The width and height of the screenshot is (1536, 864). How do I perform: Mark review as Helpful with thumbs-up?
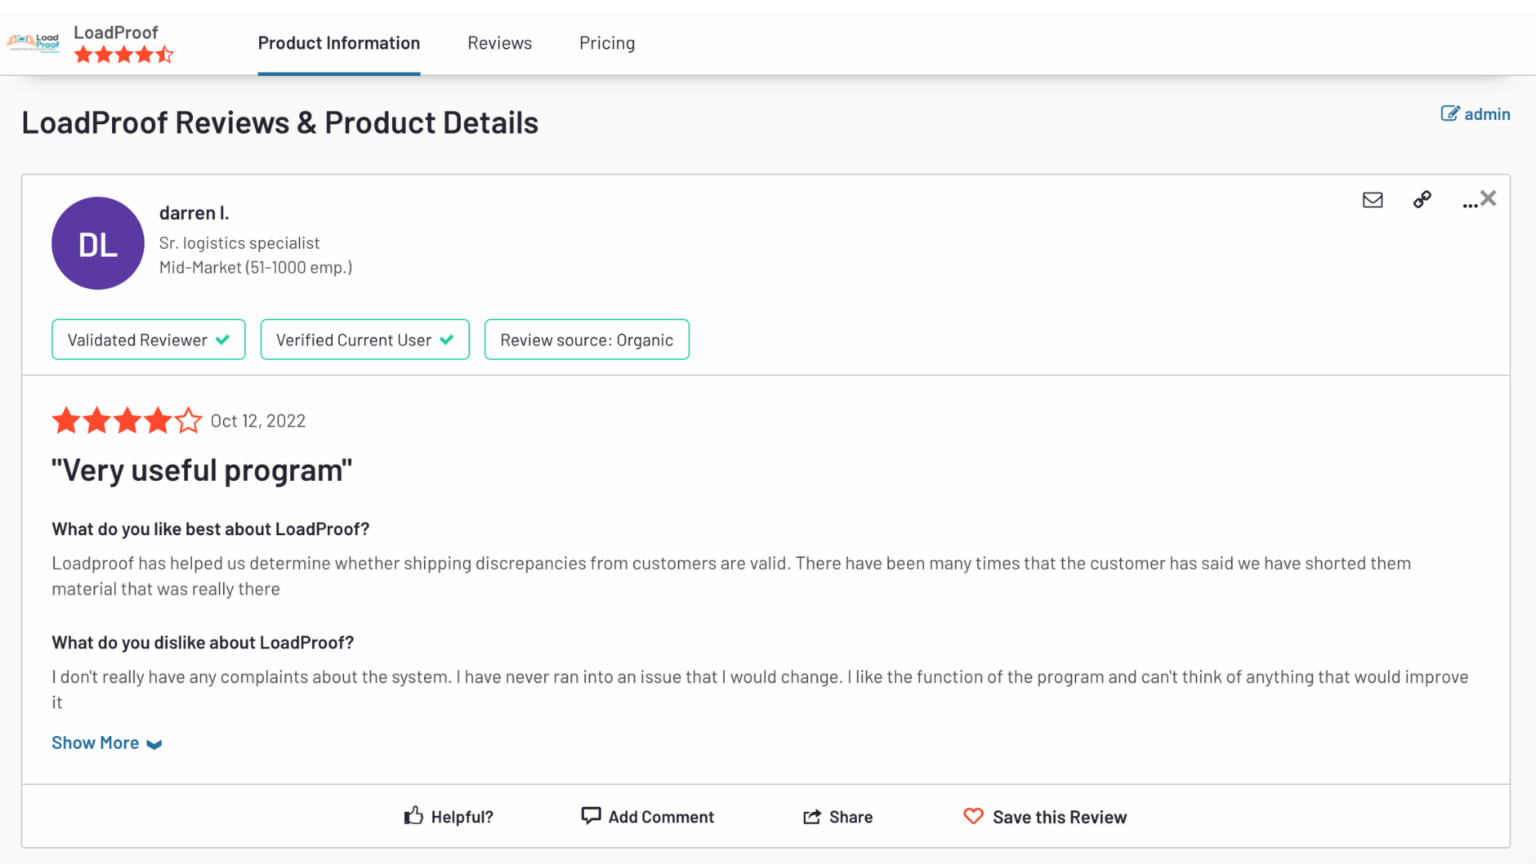(448, 816)
